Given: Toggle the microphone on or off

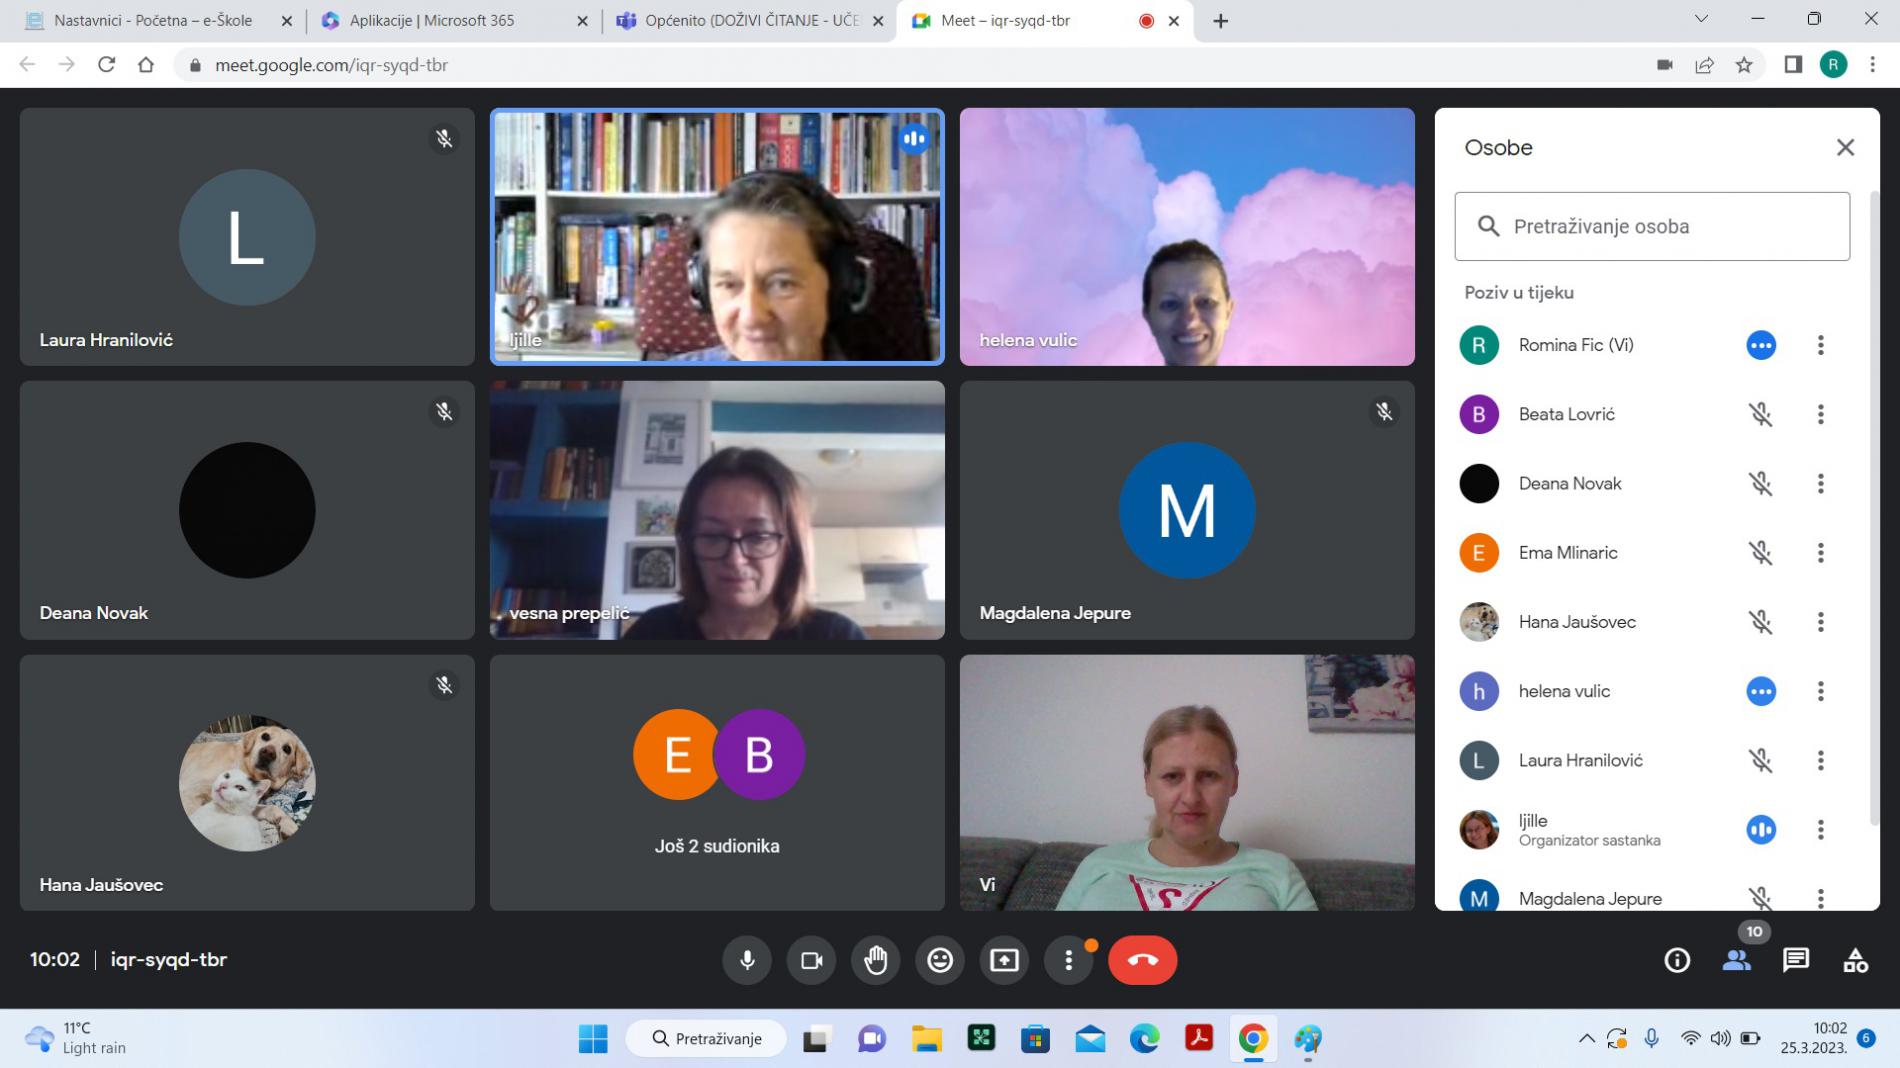Looking at the screenshot, I should coord(747,960).
